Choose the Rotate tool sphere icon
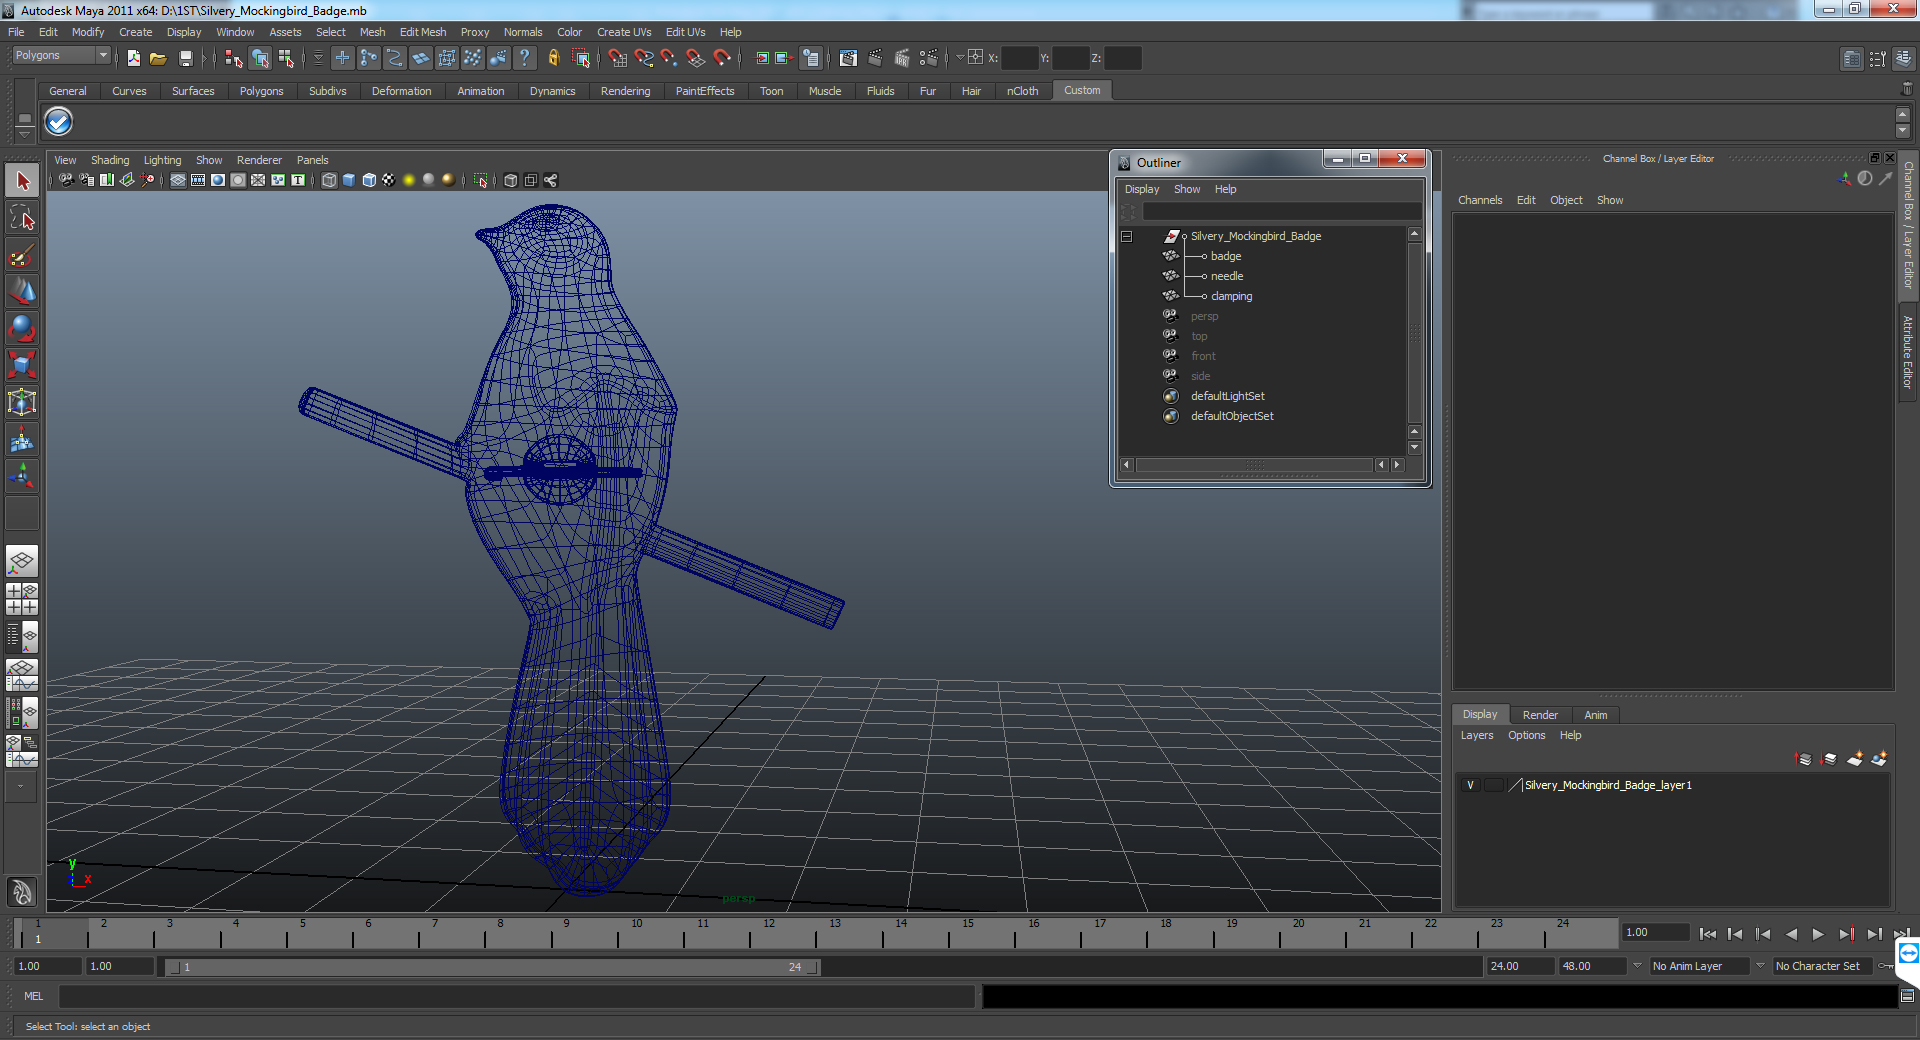Image resolution: width=1920 pixels, height=1040 pixels. pyautogui.click(x=22, y=328)
